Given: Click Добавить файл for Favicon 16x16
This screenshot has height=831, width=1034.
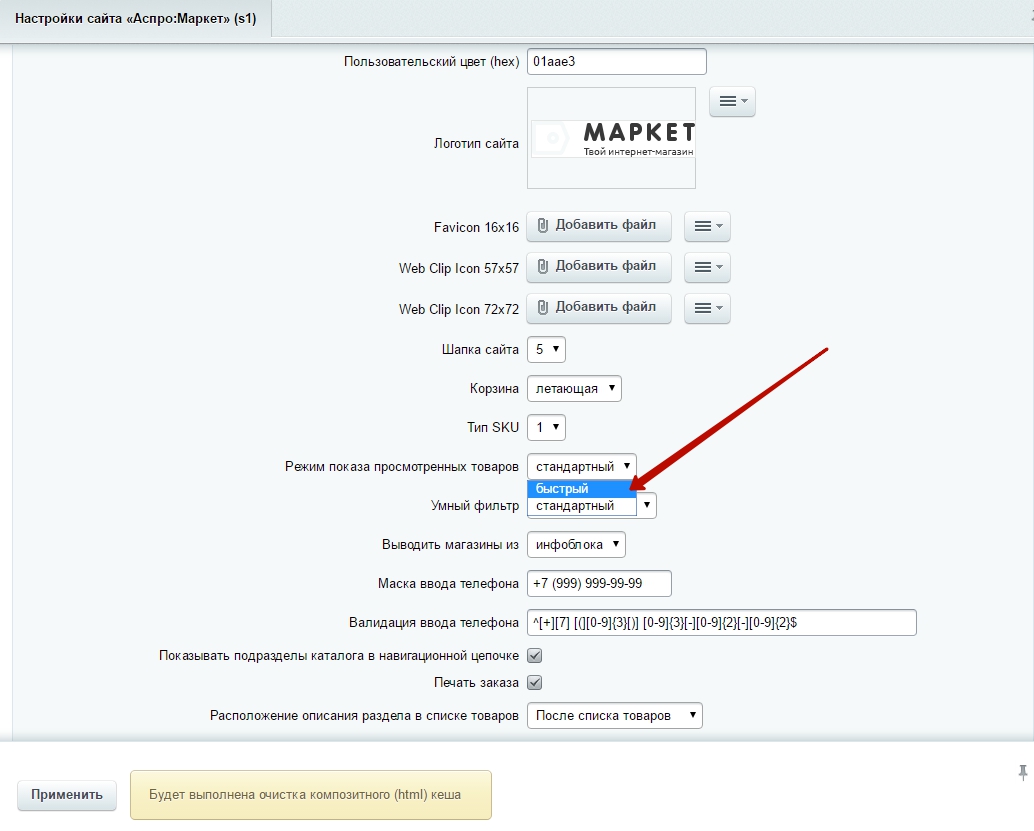Looking at the screenshot, I should pyautogui.click(x=598, y=226).
